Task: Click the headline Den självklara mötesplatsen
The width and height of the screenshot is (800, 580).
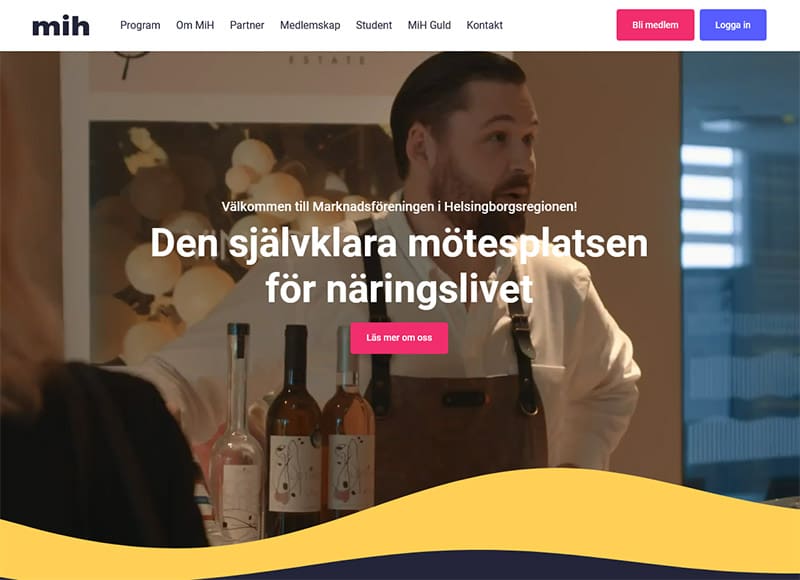Action: point(399,244)
